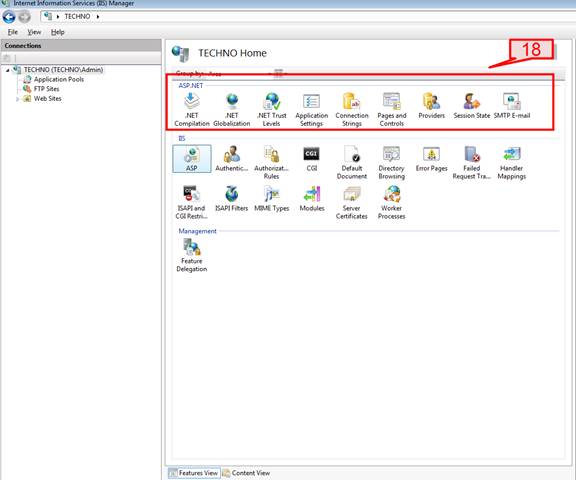The height and width of the screenshot is (480, 576).
Task: Open ISAPI and CGI Restrictions
Action: coord(191,202)
